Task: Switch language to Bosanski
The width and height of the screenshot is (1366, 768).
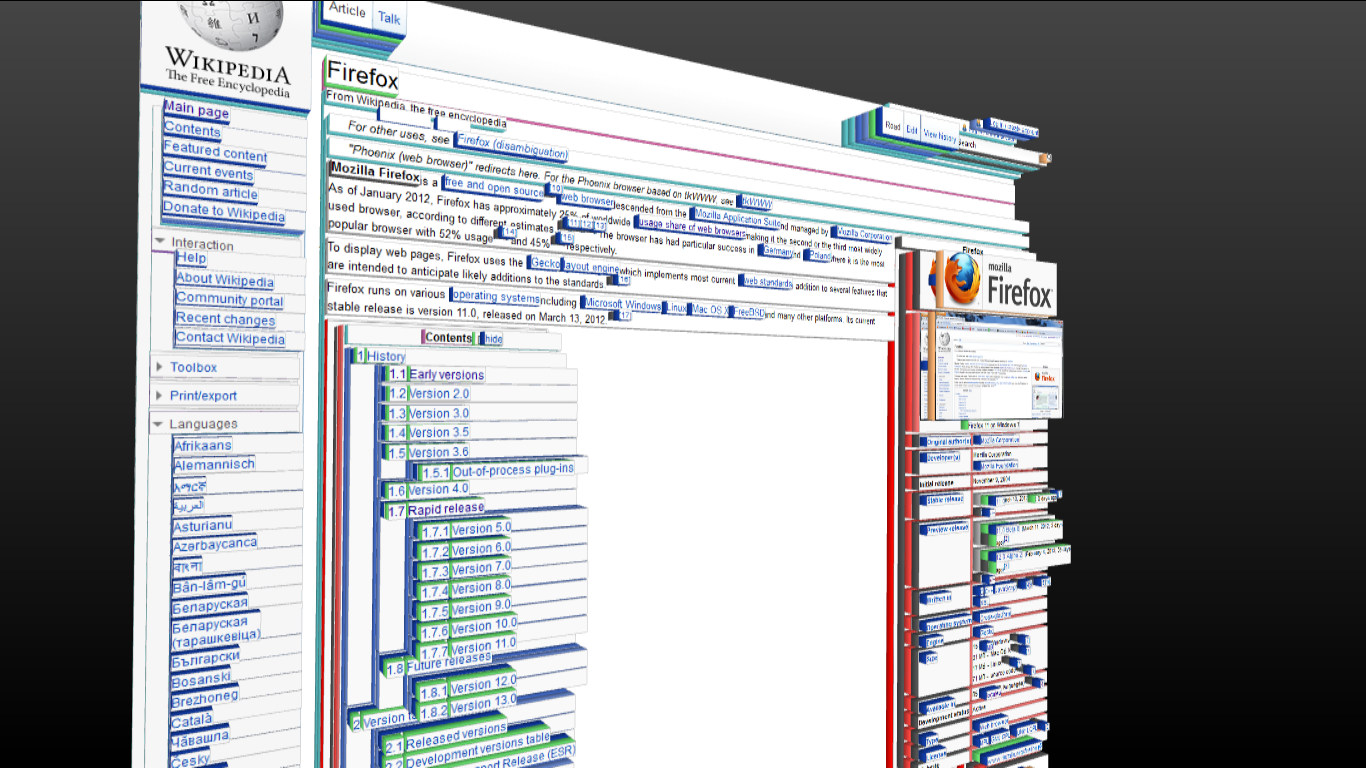Action: [201, 678]
